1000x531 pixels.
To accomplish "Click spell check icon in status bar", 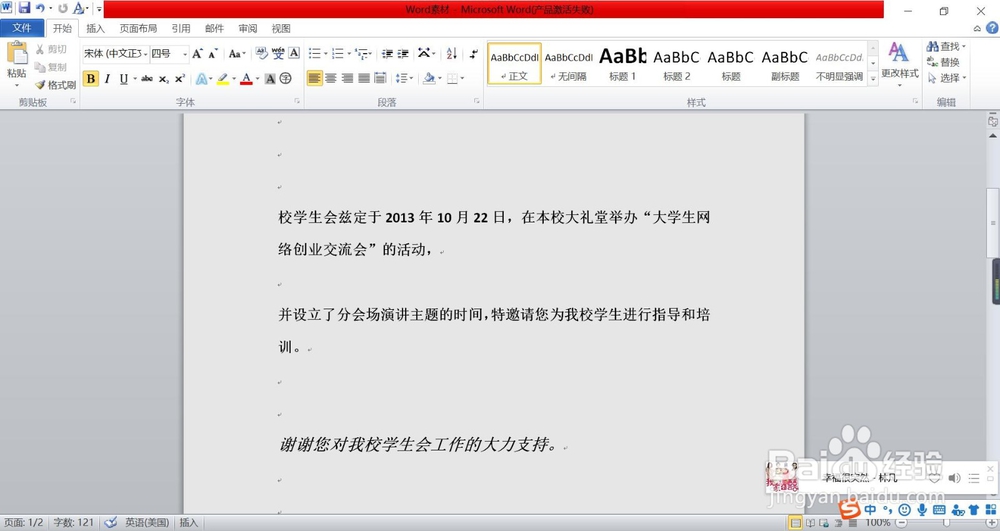I will click(110, 522).
